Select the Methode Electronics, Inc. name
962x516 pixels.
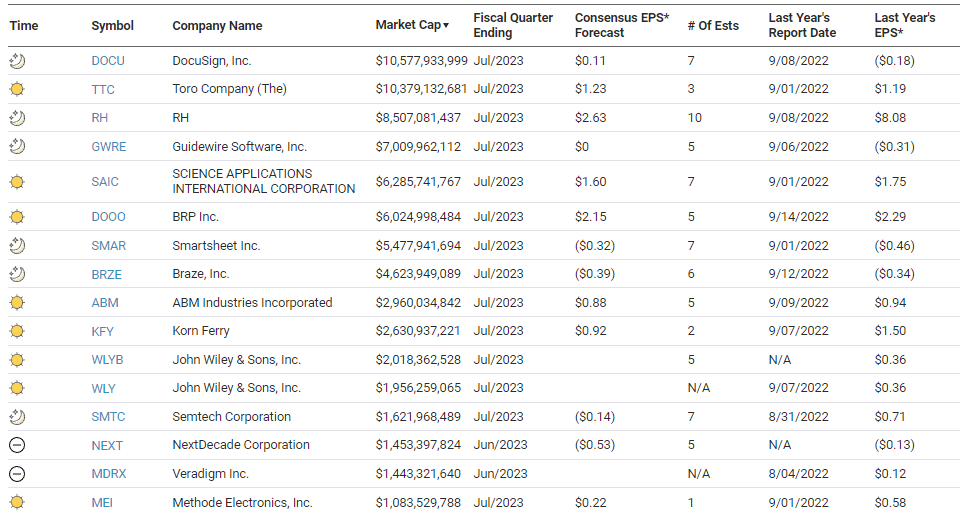tap(242, 503)
